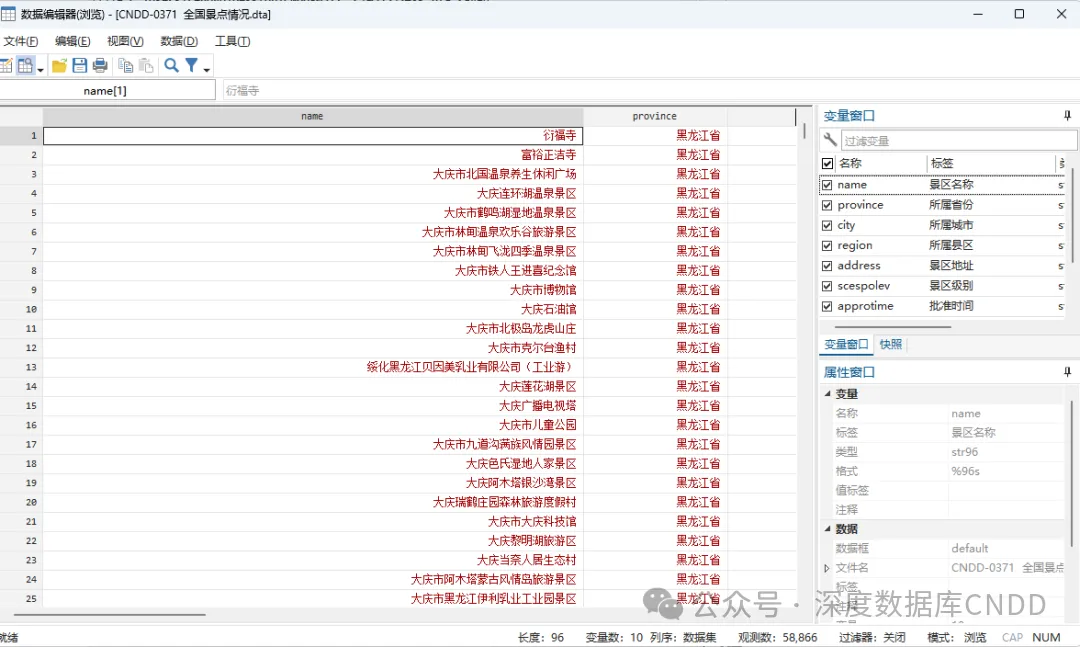Click the Print icon in toolbar
Screen dimensions: 1080x647
(x=100, y=66)
